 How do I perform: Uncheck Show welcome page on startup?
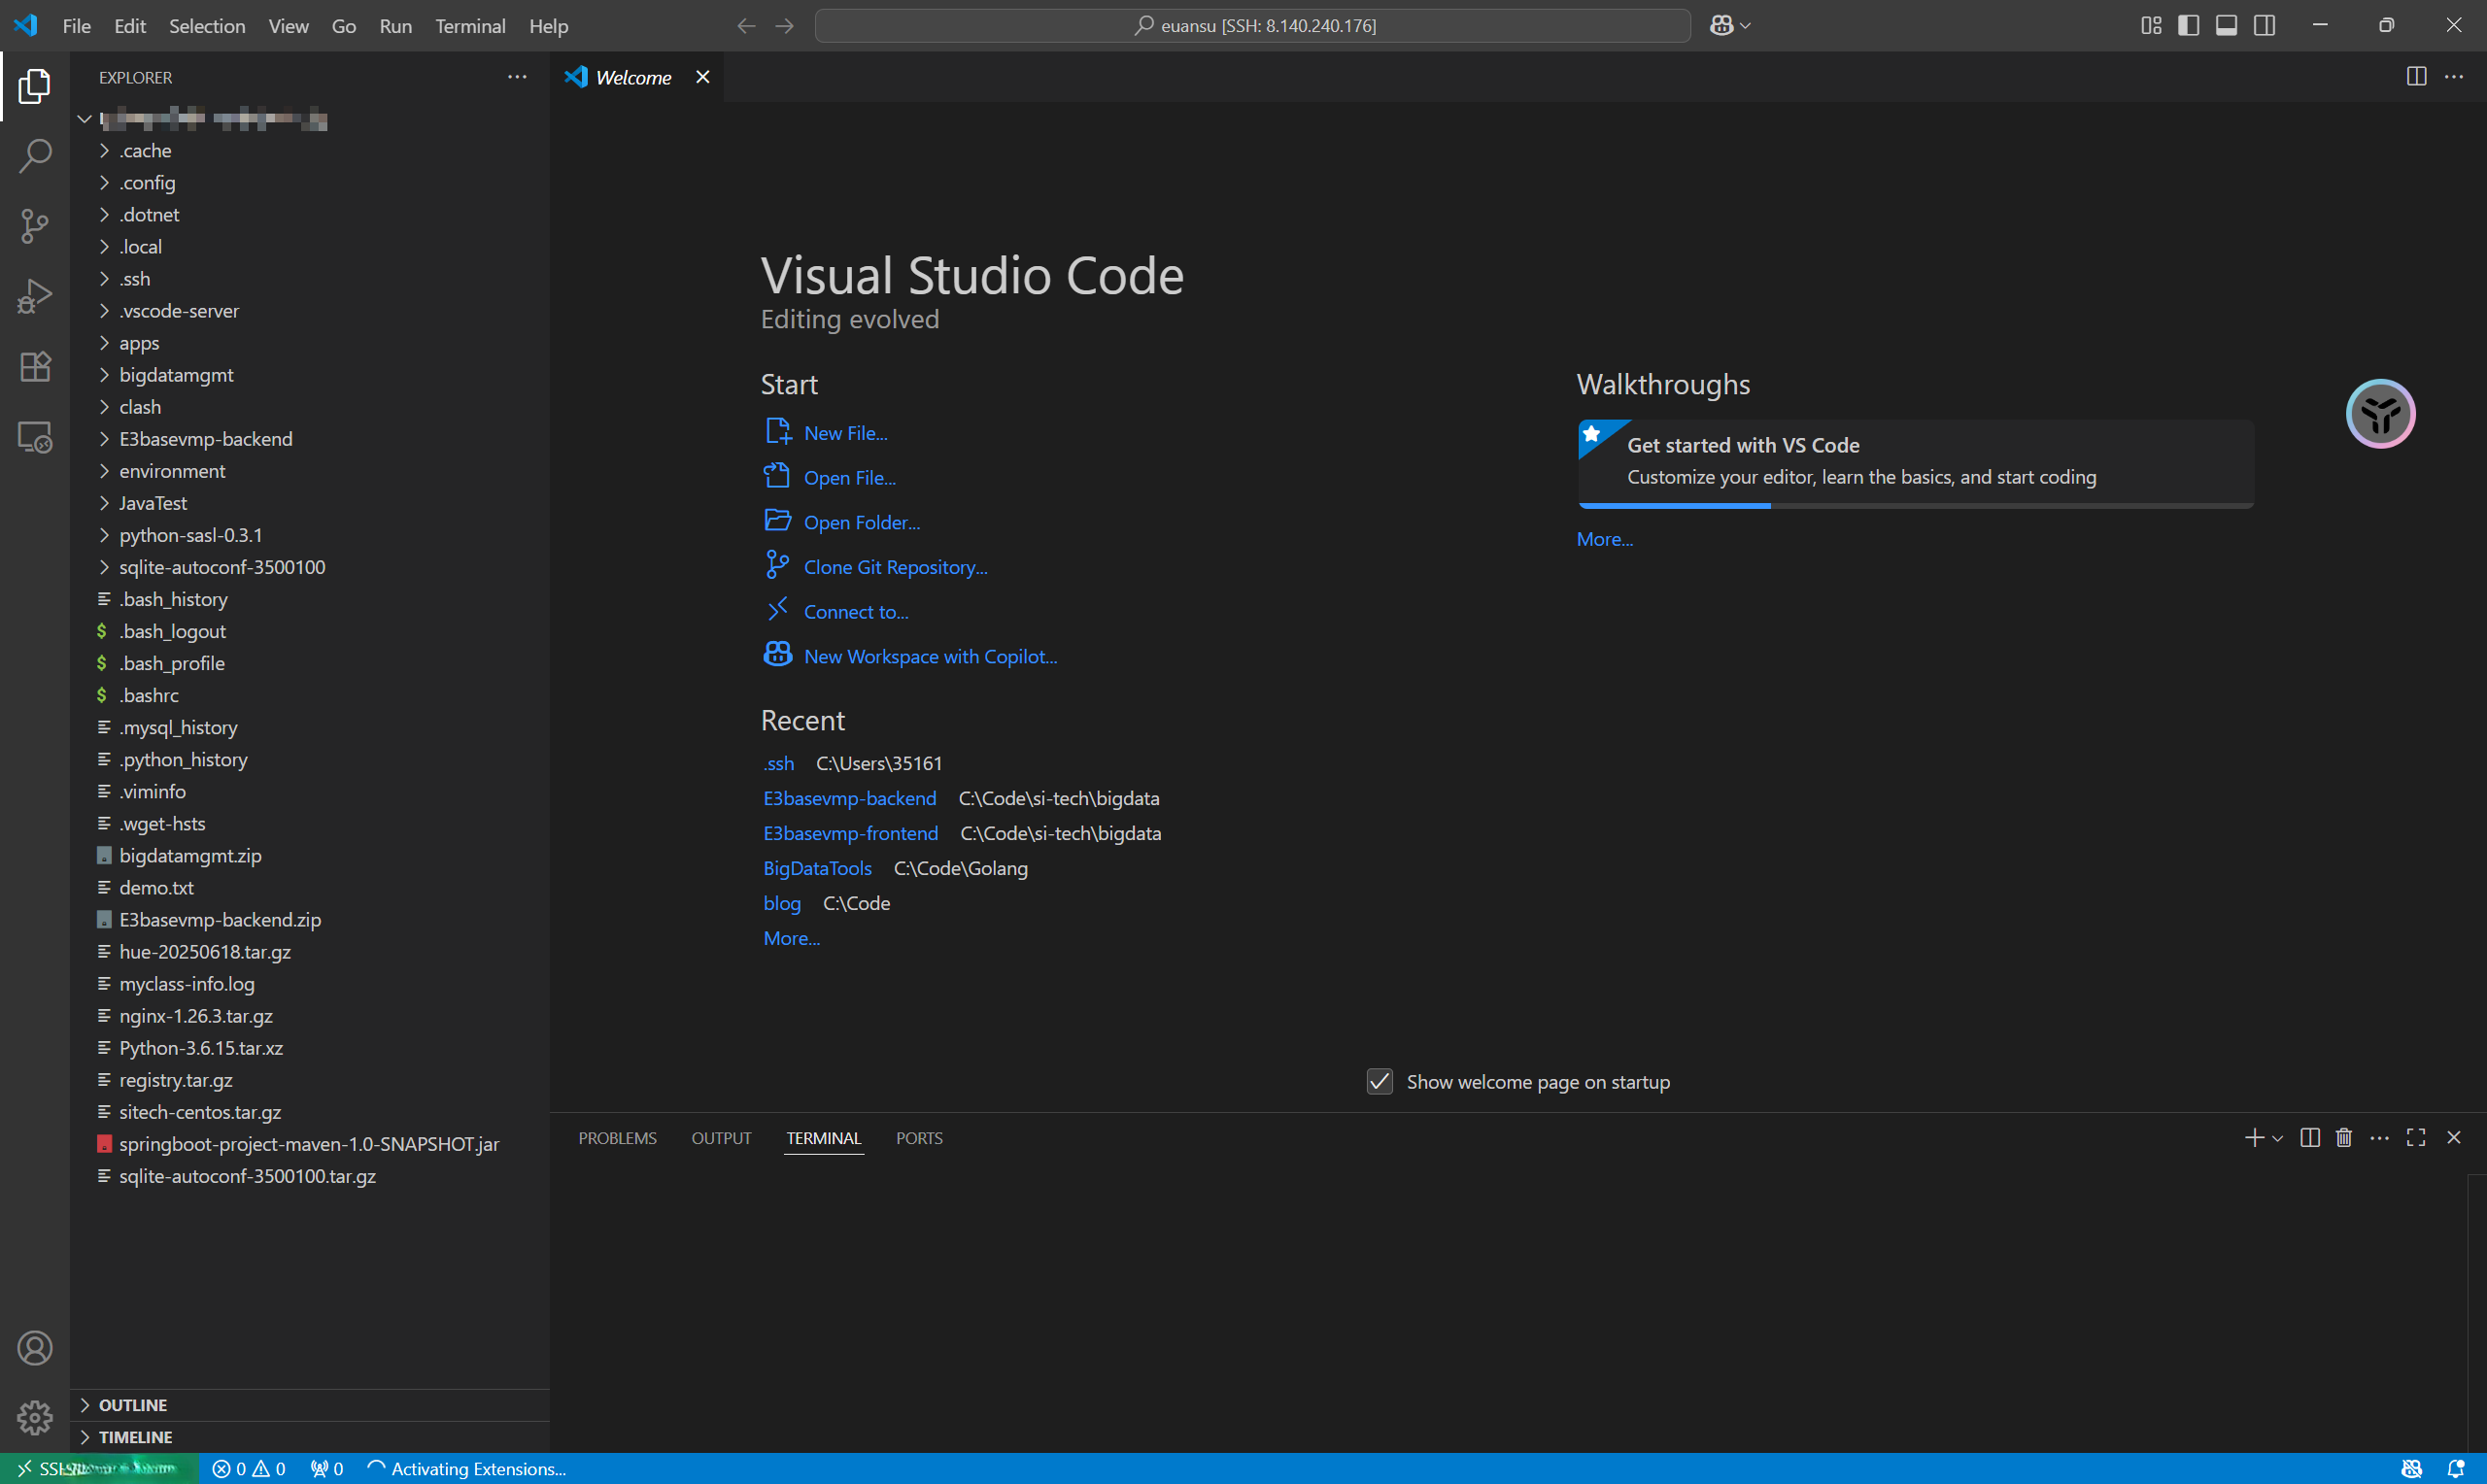1379,1082
